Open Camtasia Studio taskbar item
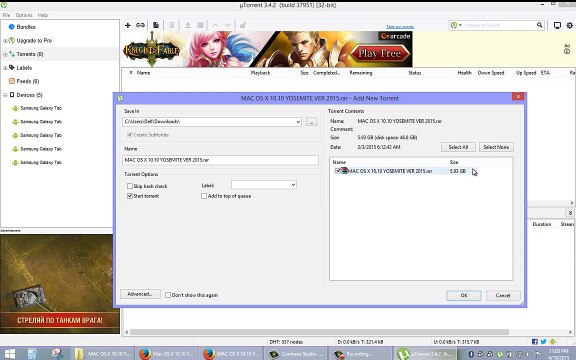576x360 pixels. 295,354
